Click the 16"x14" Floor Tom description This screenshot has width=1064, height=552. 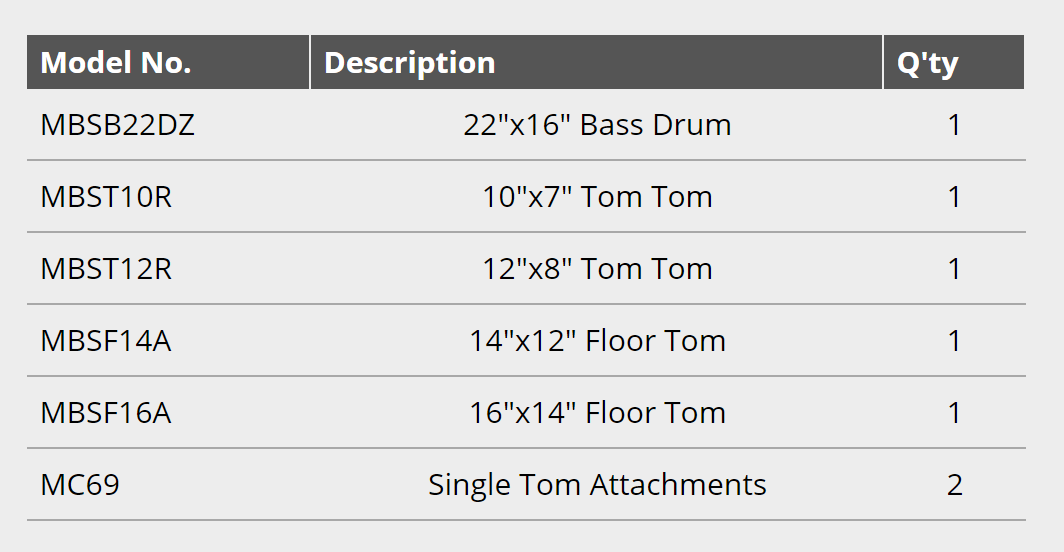[597, 413]
